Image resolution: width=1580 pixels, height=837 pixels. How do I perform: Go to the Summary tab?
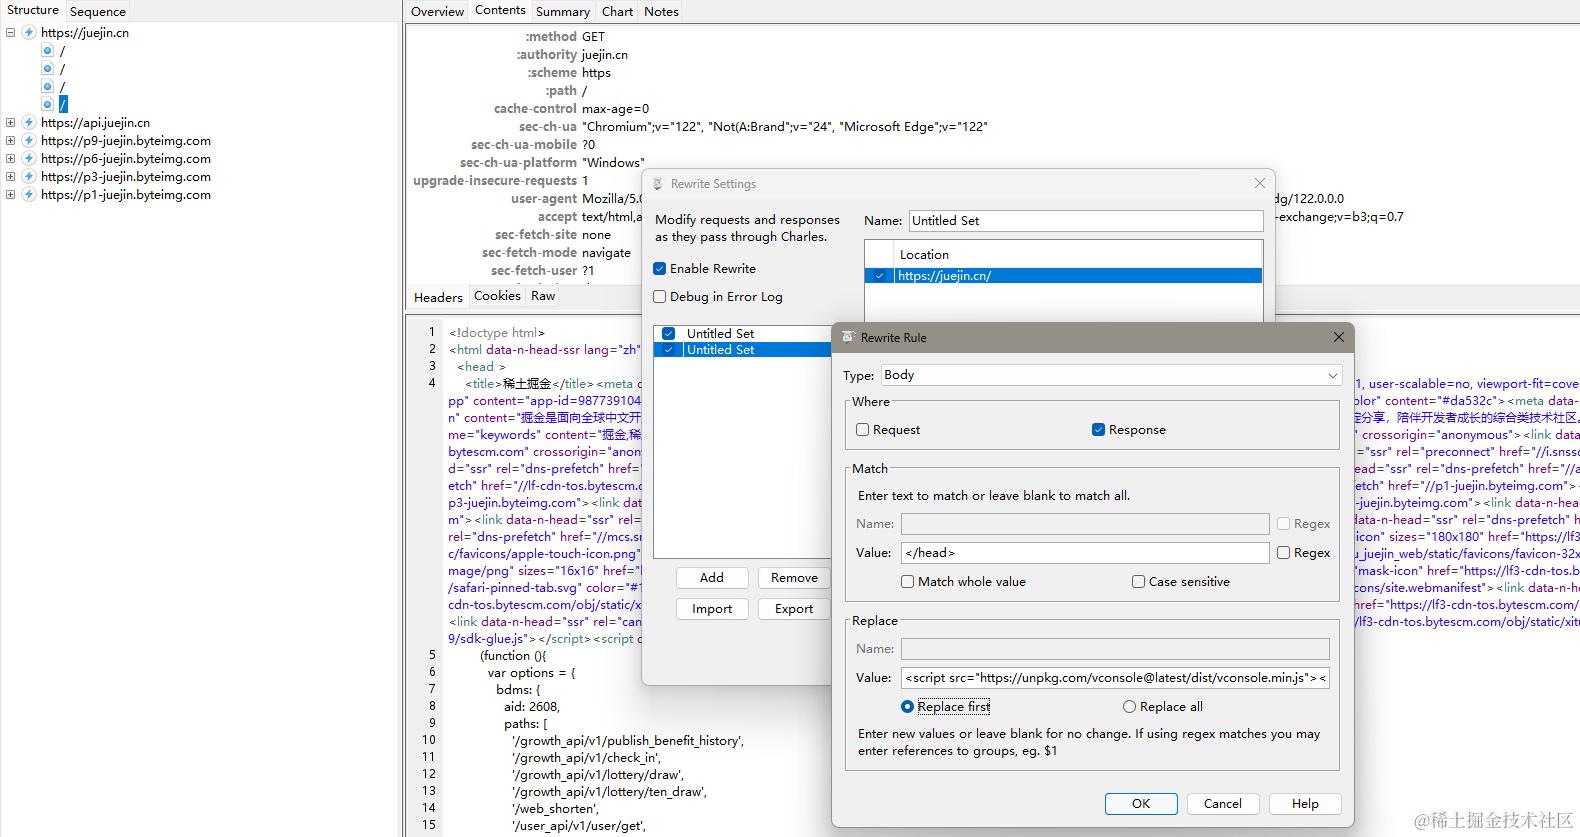[x=563, y=12]
